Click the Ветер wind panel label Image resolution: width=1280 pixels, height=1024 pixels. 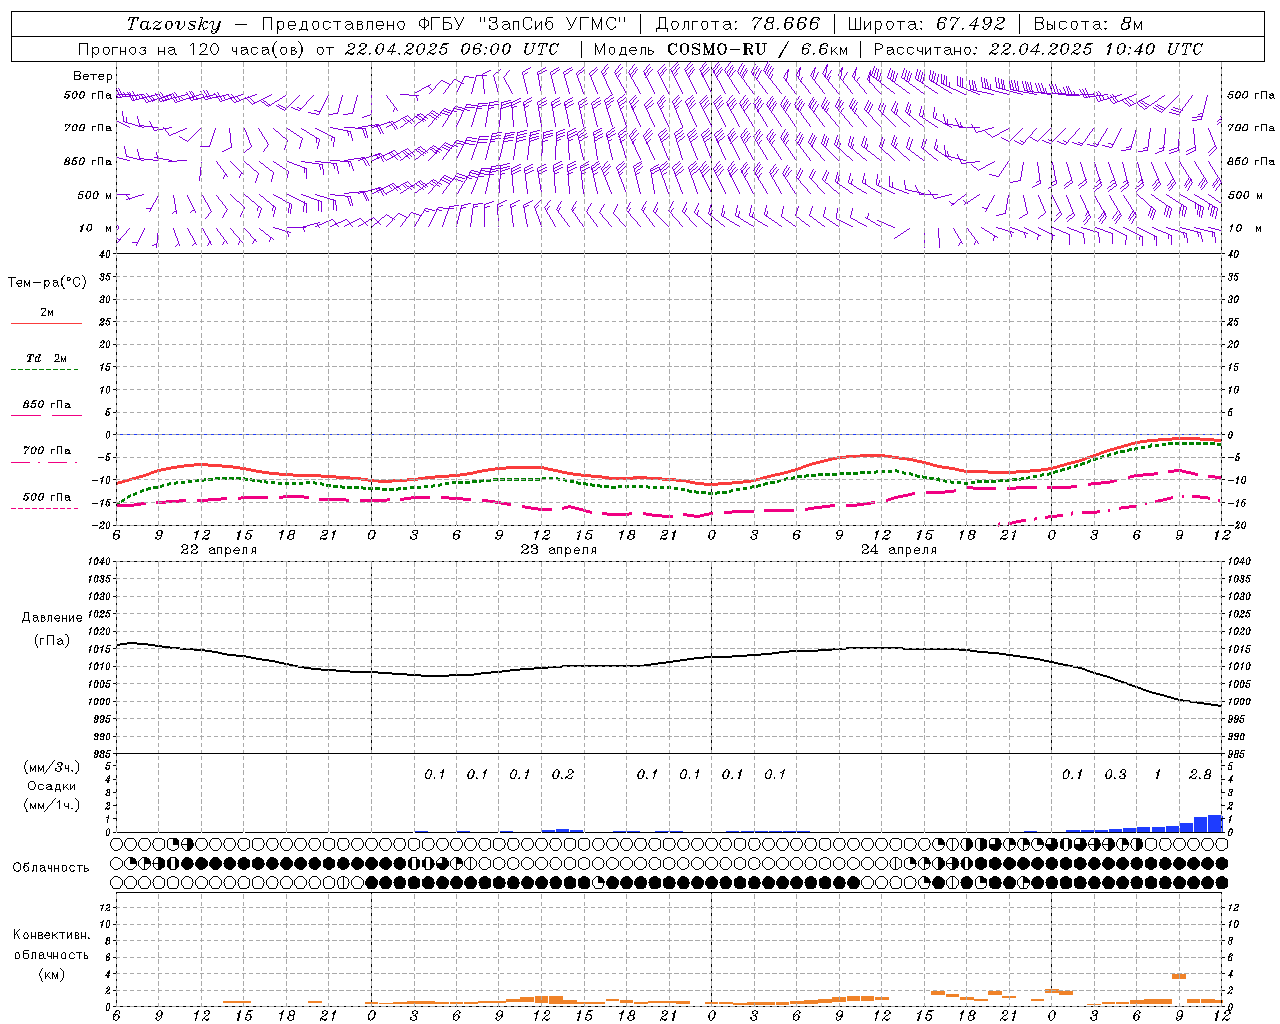point(93,76)
